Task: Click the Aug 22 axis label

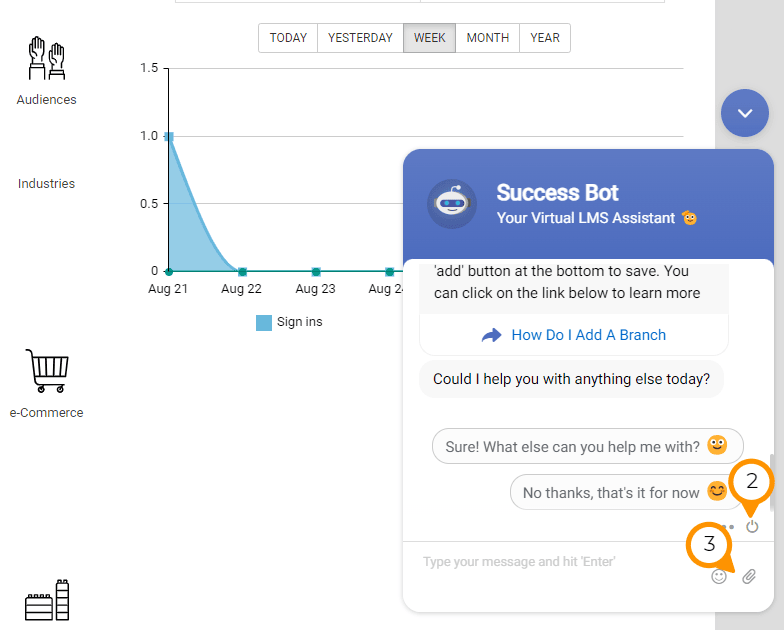Action: (x=242, y=288)
